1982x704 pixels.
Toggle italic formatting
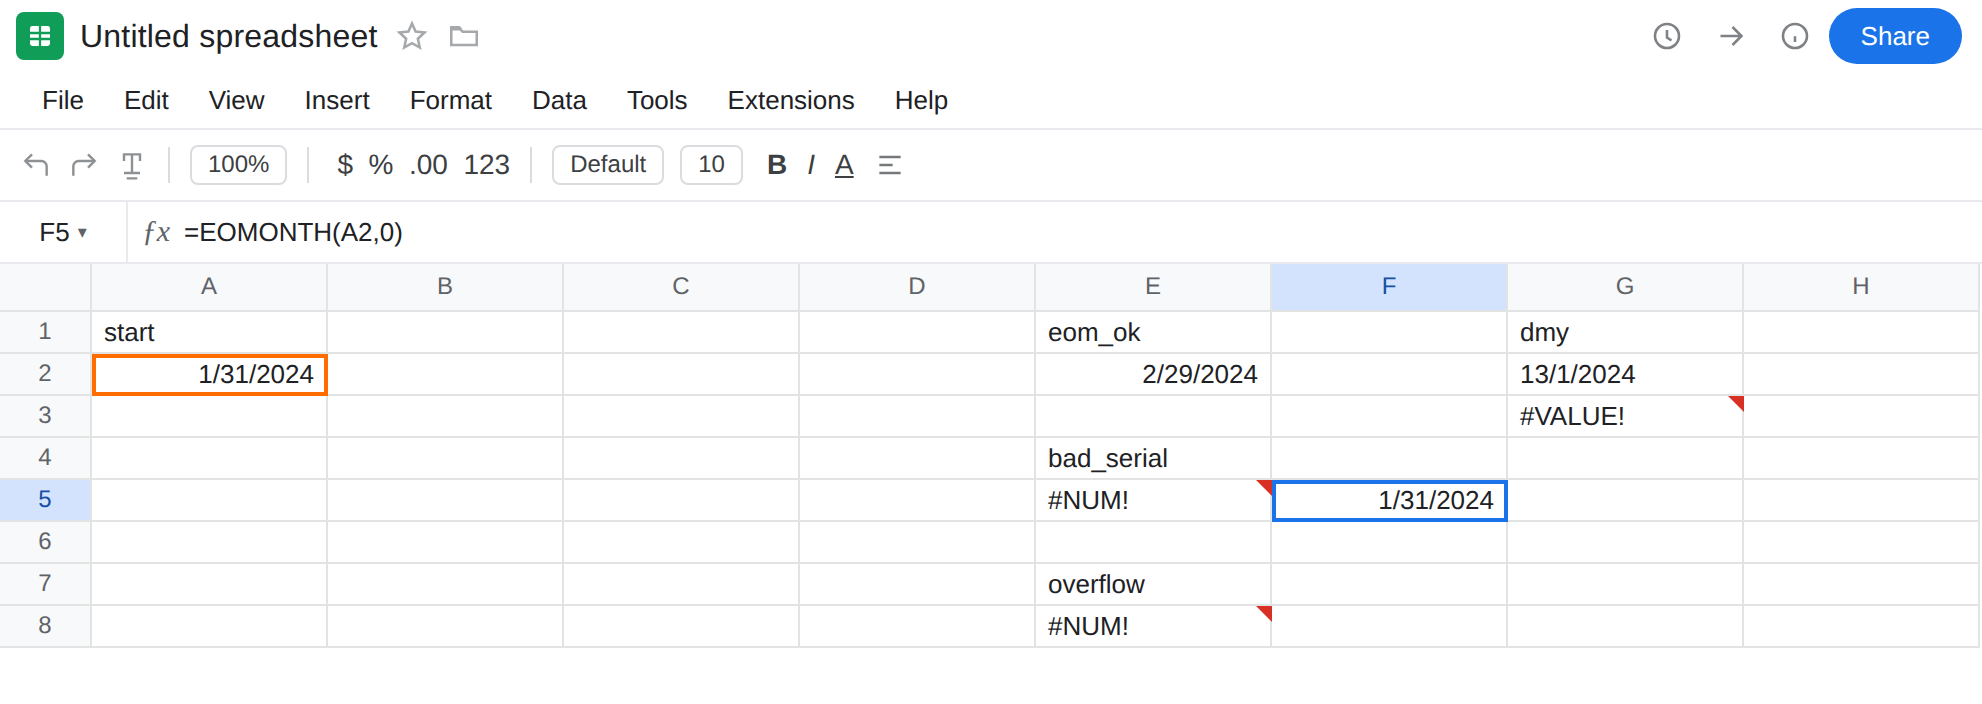tap(811, 165)
